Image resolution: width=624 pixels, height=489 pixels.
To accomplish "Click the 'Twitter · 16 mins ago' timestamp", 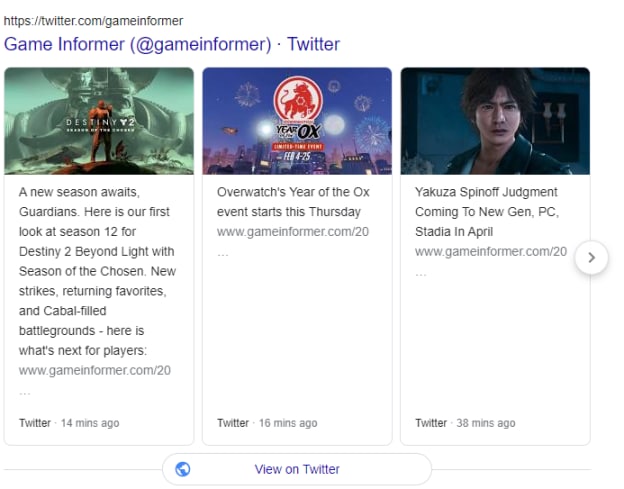I will 267,423.
